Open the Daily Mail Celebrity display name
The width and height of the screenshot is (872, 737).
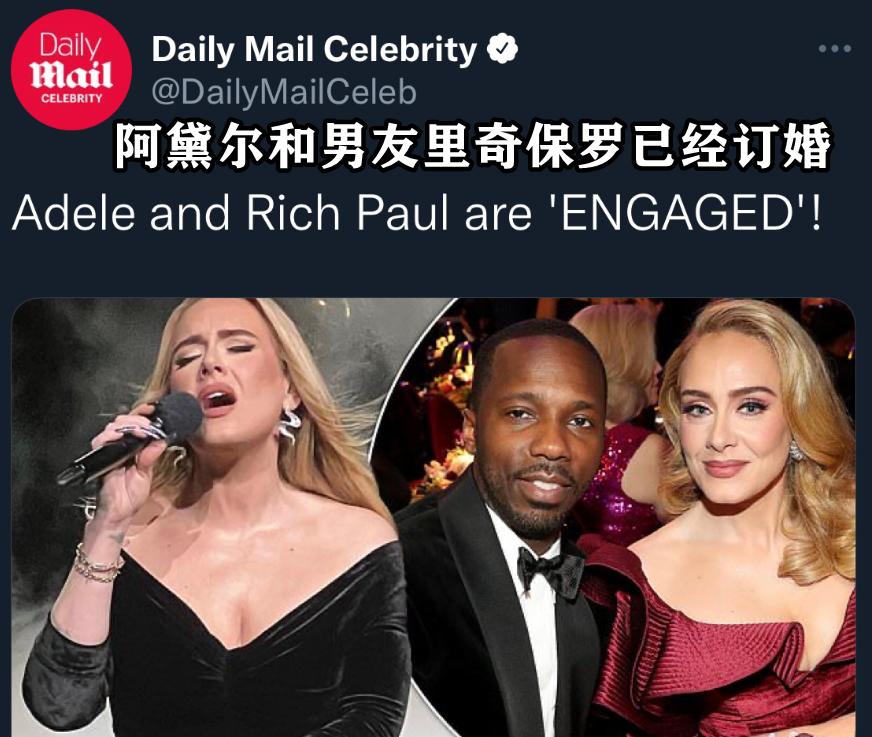click(314, 49)
